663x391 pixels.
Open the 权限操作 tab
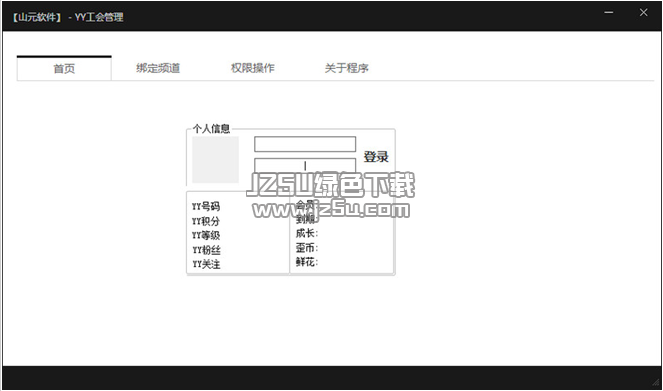click(x=252, y=68)
